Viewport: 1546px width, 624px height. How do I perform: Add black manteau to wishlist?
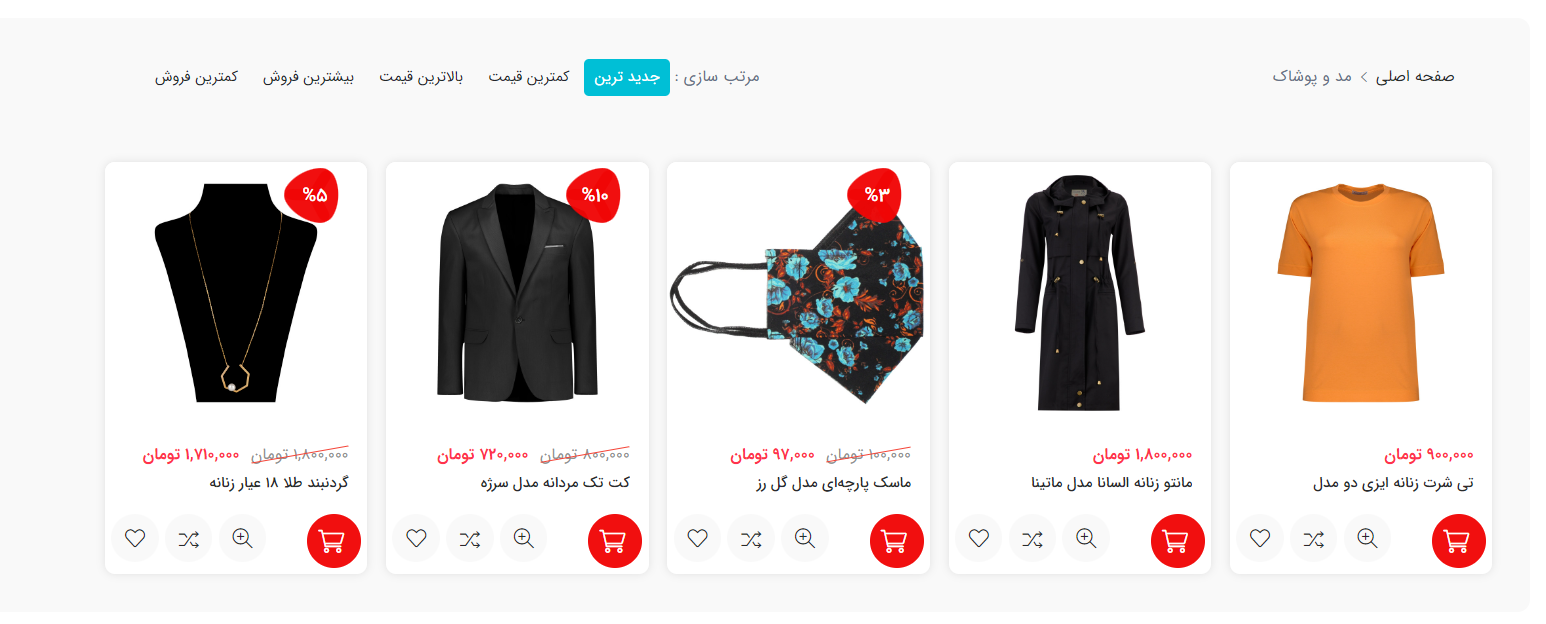tap(979, 539)
